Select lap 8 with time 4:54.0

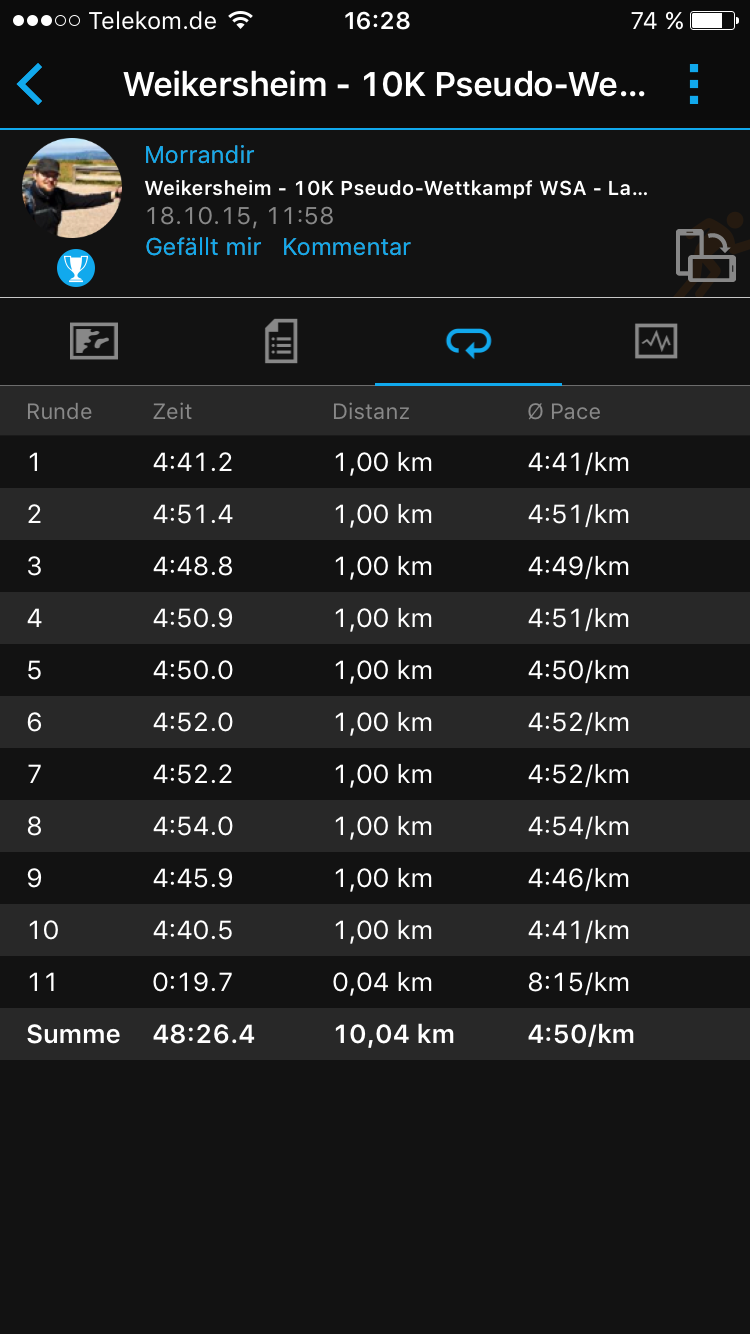(x=375, y=826)
